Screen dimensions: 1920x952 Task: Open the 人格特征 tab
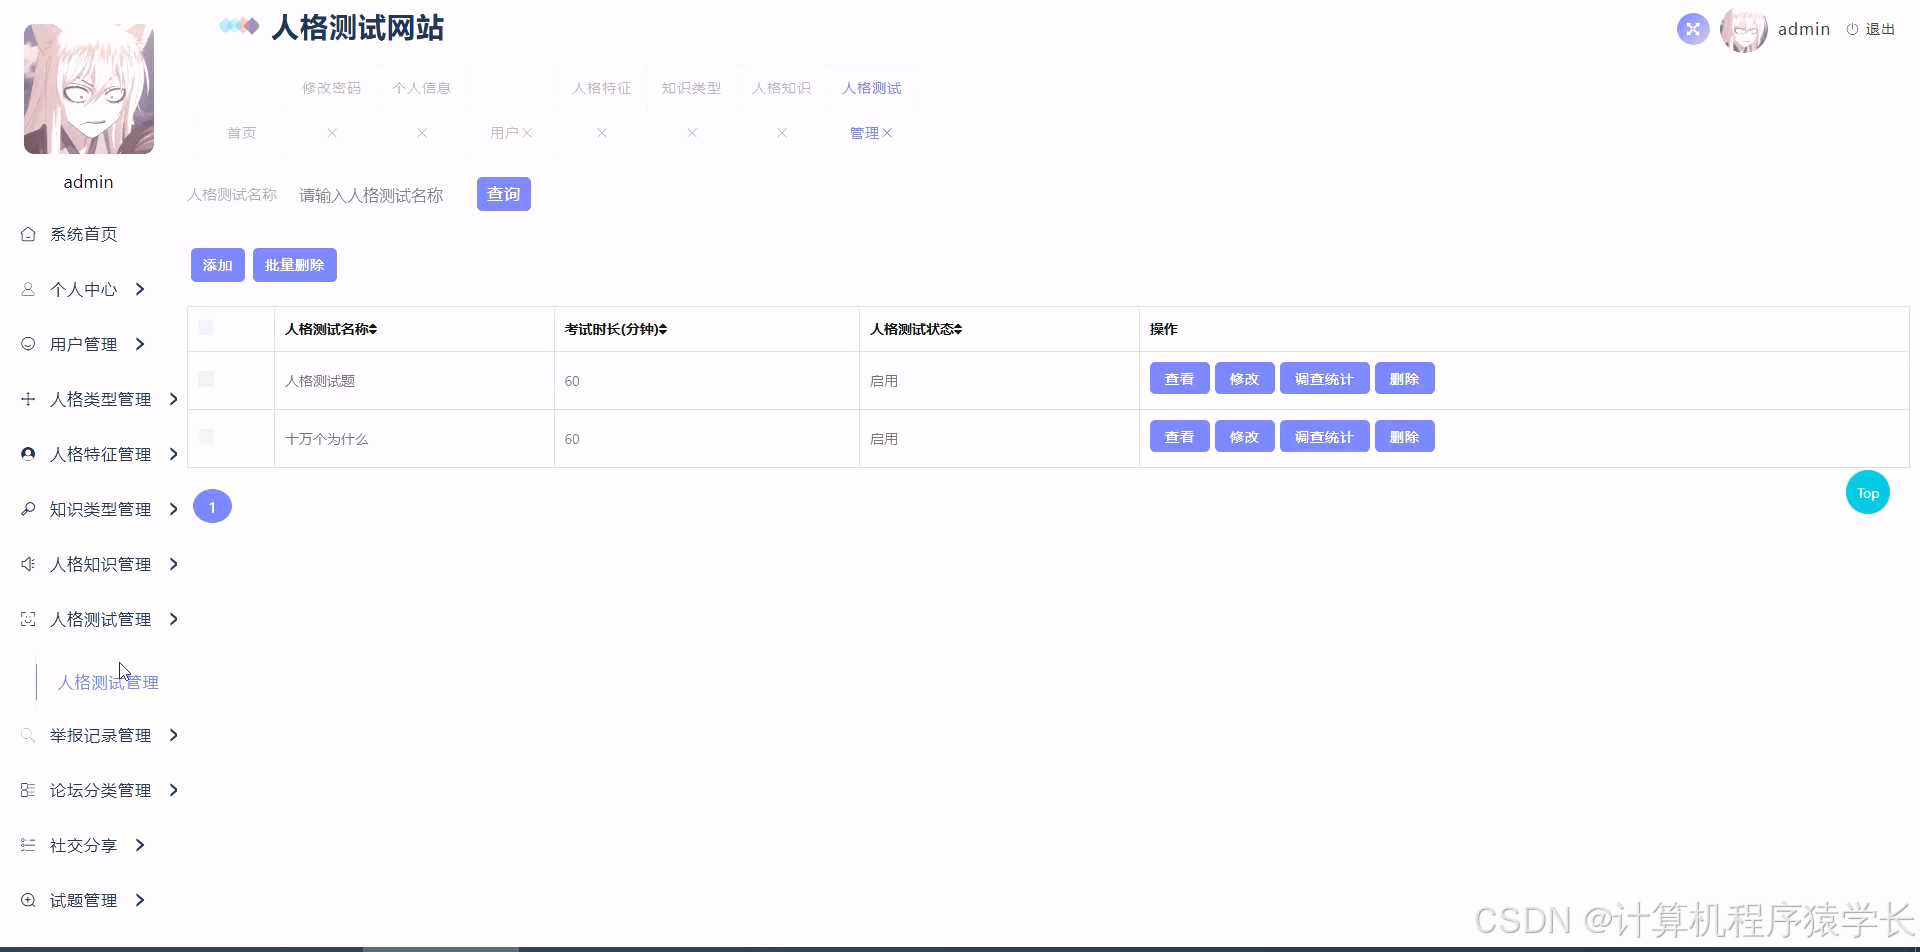(x=602, y=88)
